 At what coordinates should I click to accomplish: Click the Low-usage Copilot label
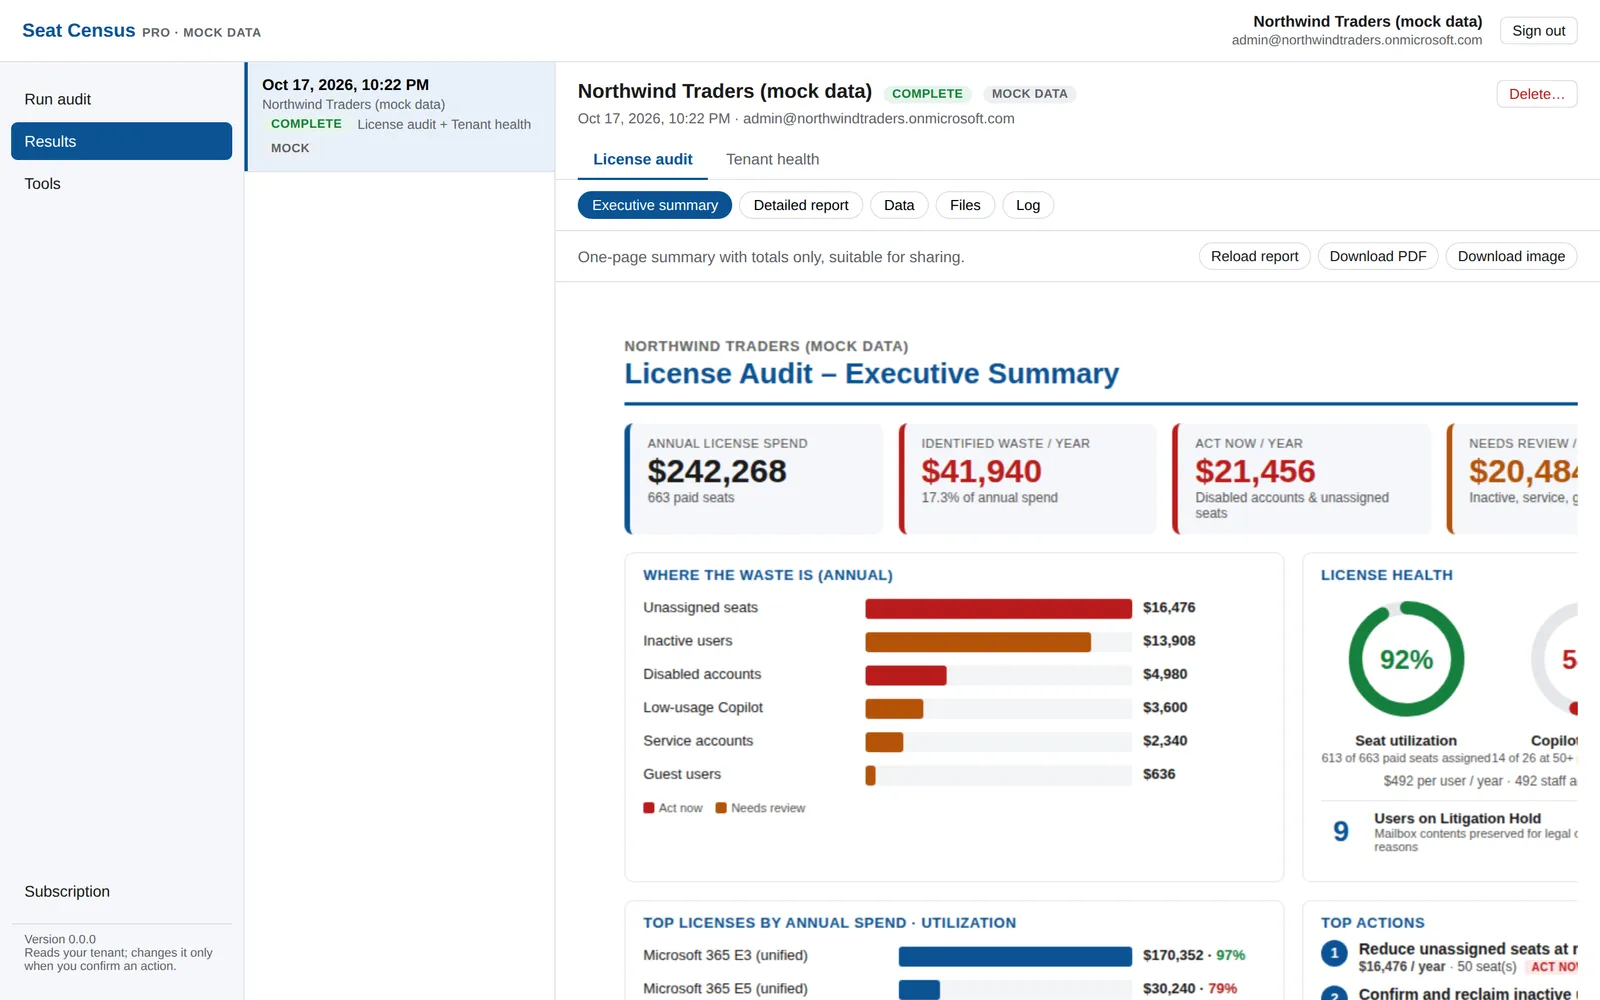tap(703, 707)
